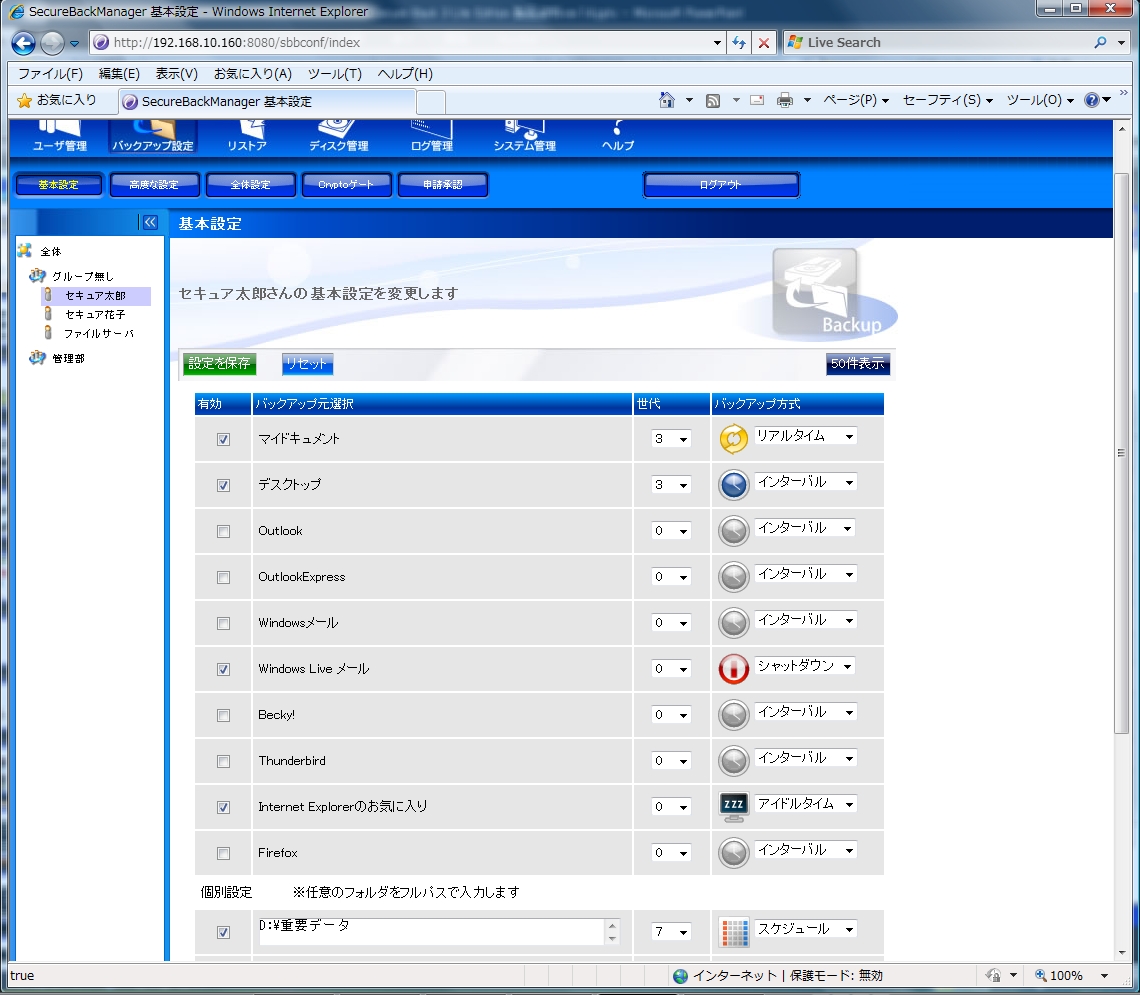Image resolution: width=1140 pixels, height=995 pixels.
Task: Open the アイドルタイム backup method dropdown
Action: point(805,804)
